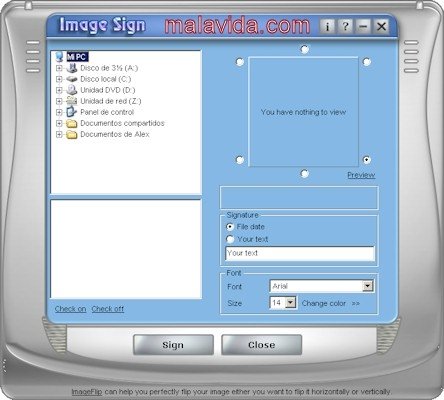The image size is (444, 400).
Task: Expand the Documentos de Alex node
Action: coord(59,134)
